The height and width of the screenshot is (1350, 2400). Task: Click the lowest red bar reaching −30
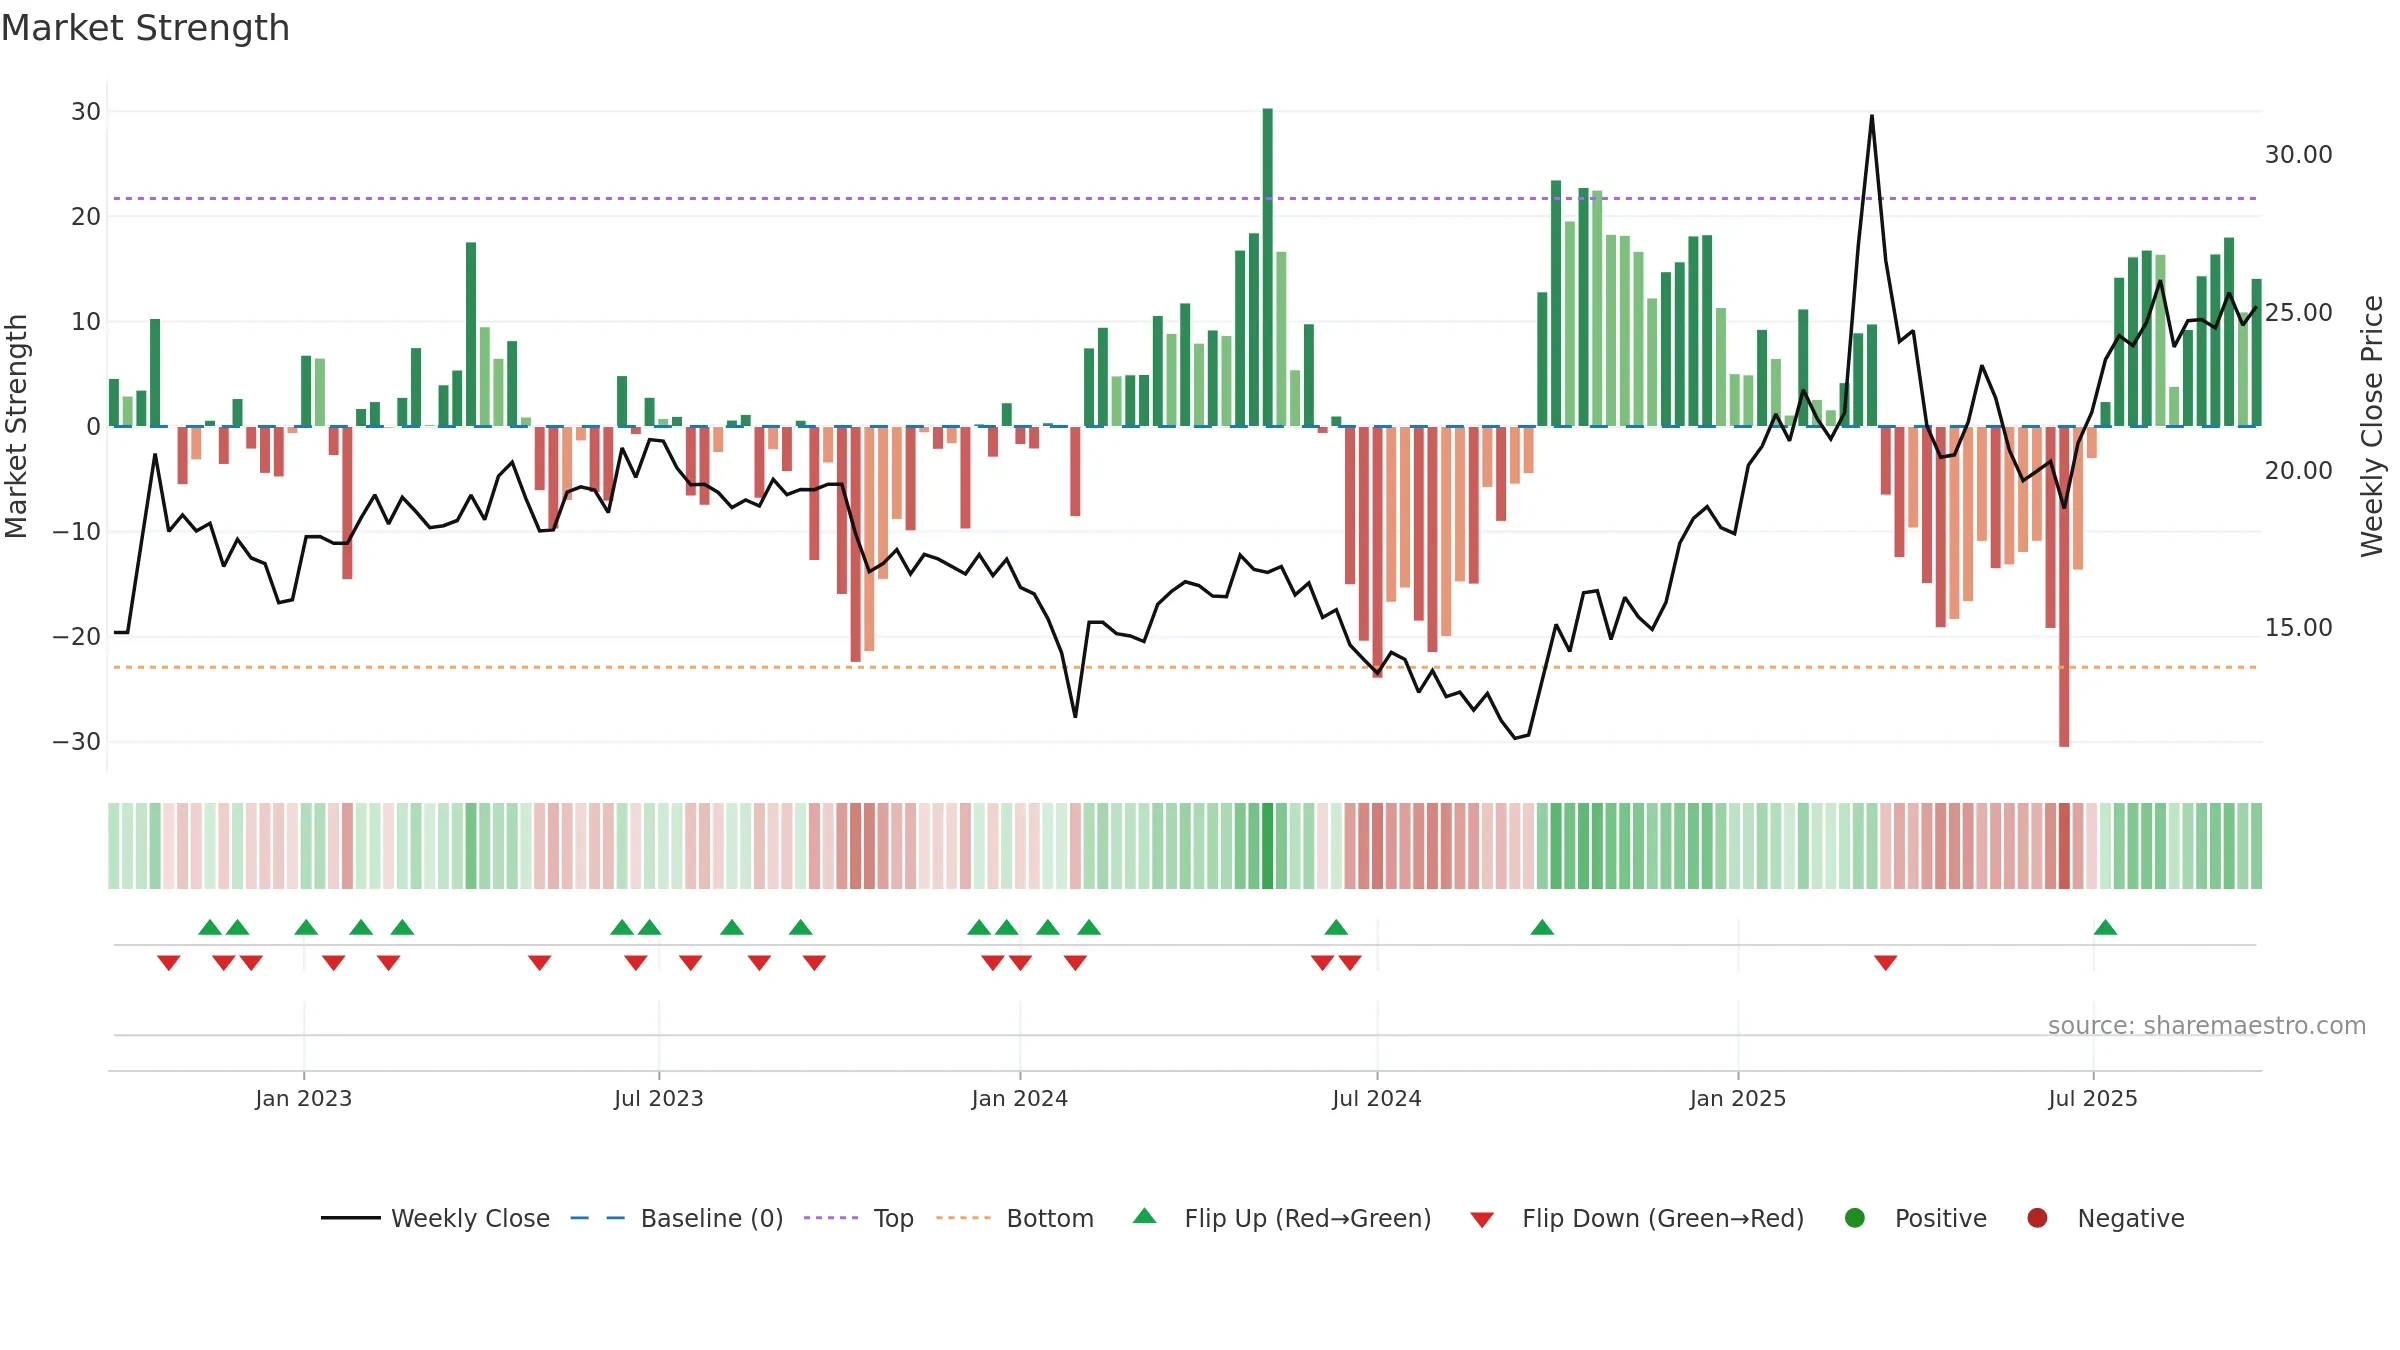[x=2064, y=586]
